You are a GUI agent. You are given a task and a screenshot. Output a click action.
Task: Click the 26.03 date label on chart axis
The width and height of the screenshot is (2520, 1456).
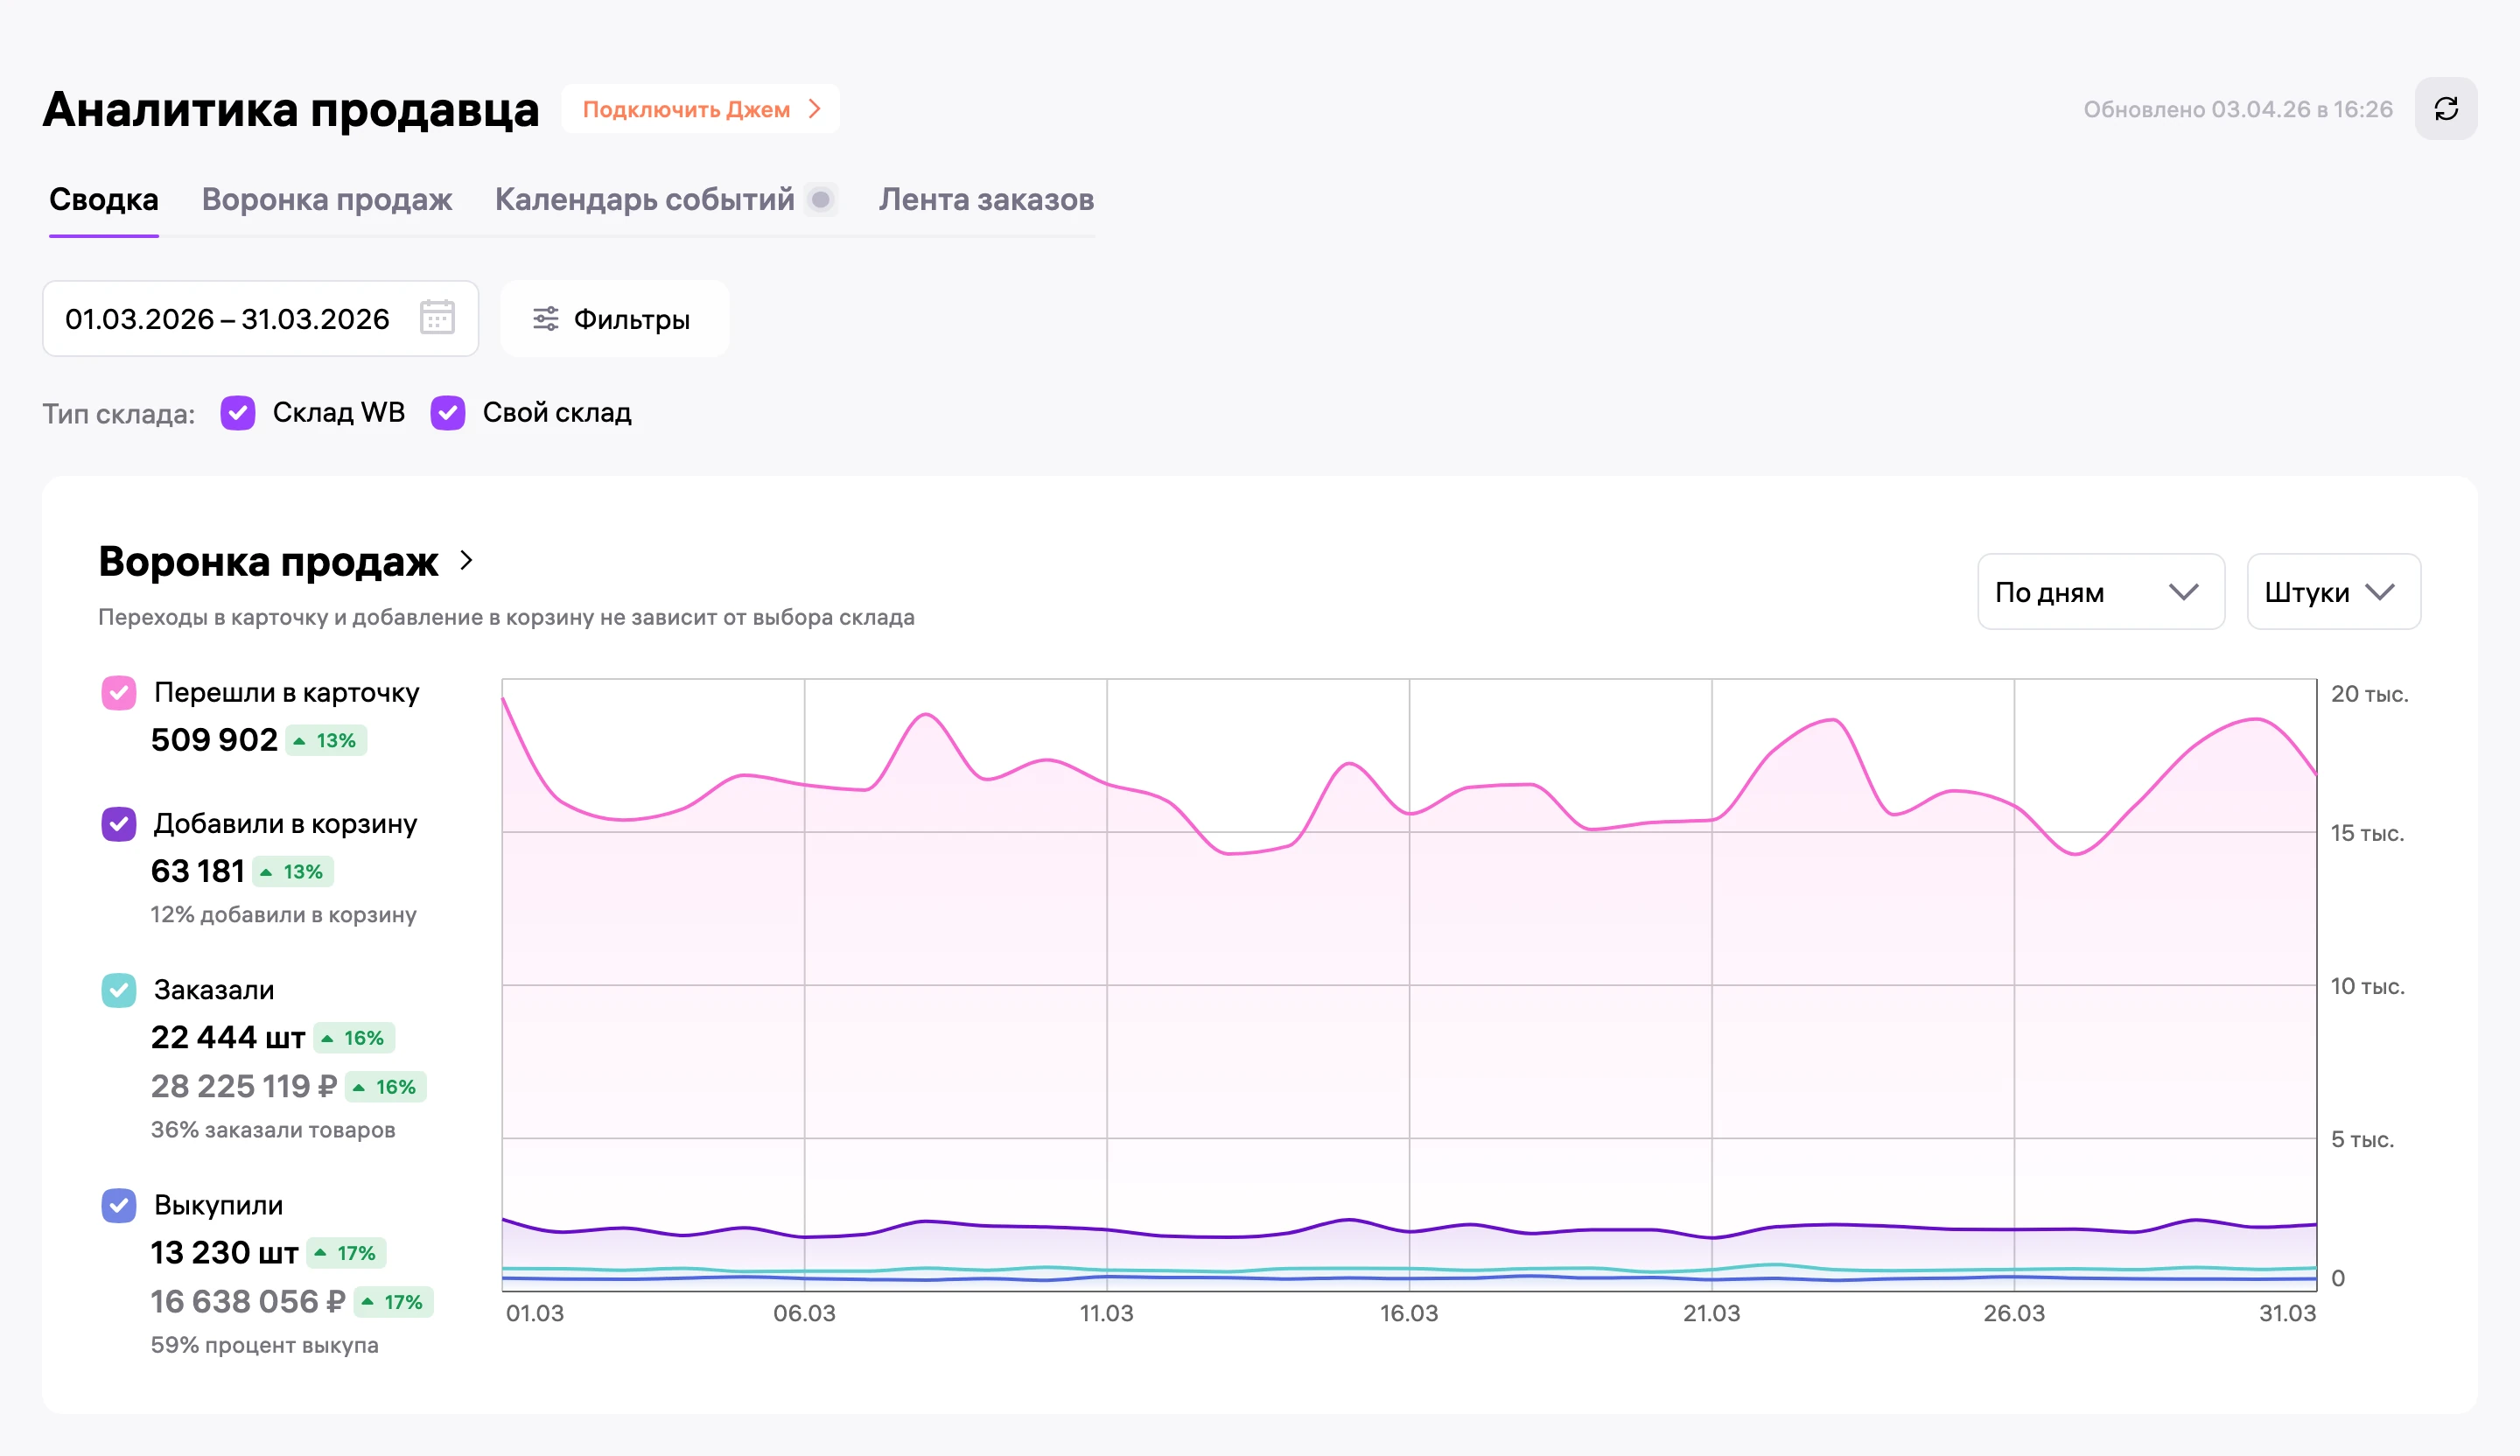[2014, 1313]
